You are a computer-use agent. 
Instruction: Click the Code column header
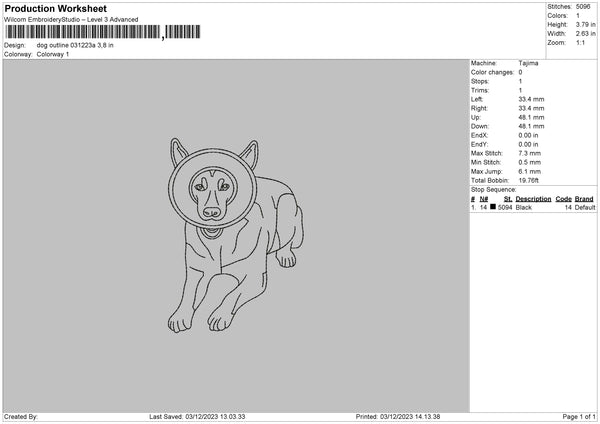pyautogui.click(x=563, y=199)
